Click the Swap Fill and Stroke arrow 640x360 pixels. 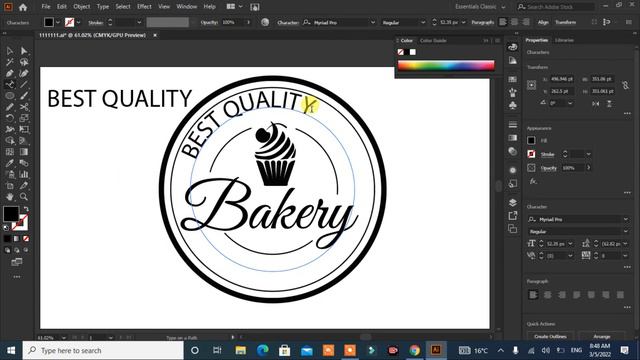26,209
